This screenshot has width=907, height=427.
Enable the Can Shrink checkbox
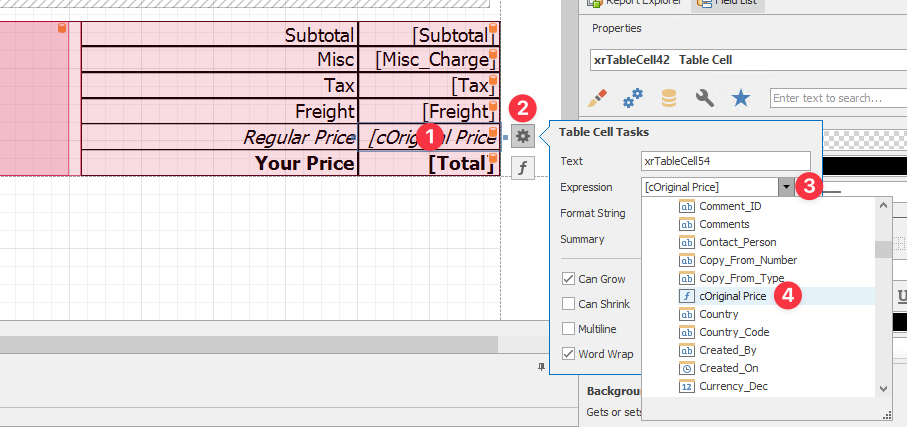point(569,304)
